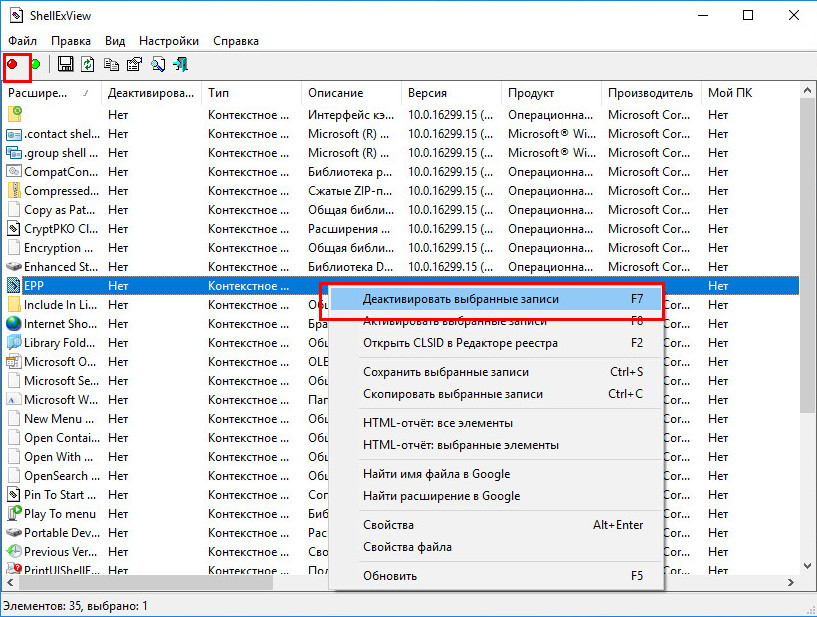Sort by the Описание column header
Viewport: 817px width, 617px height.
[x=351, y=93]
